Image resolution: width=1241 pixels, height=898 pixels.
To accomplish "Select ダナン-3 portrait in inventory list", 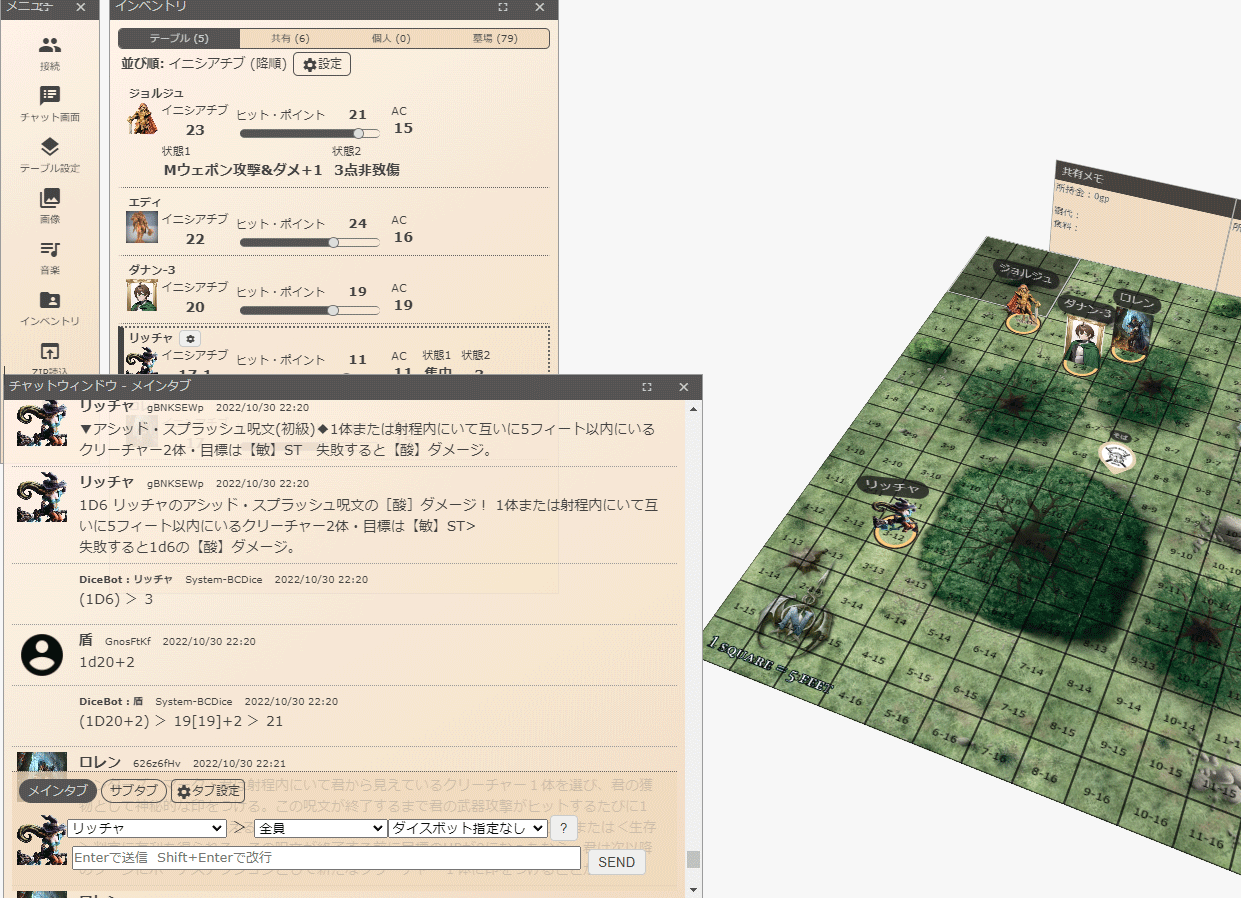I will (142, 295).
